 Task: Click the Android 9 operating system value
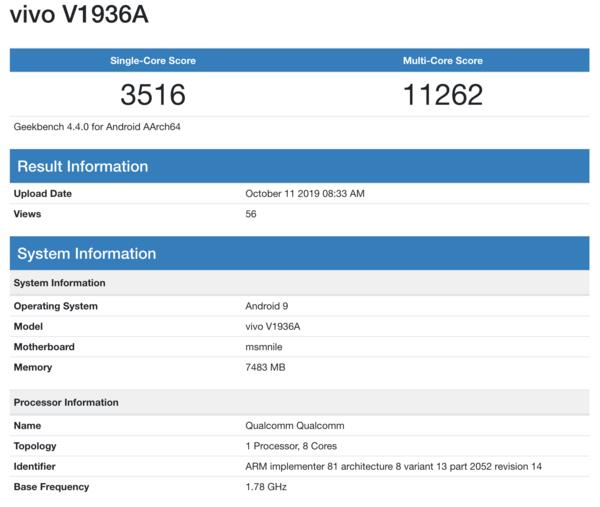click(x=266, y=306)
